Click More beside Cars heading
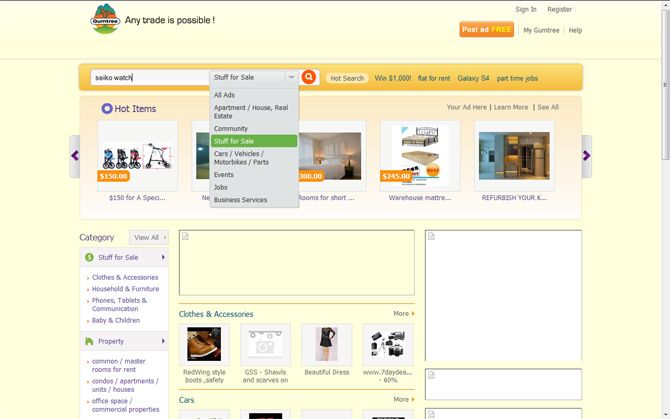 (404, 399)
